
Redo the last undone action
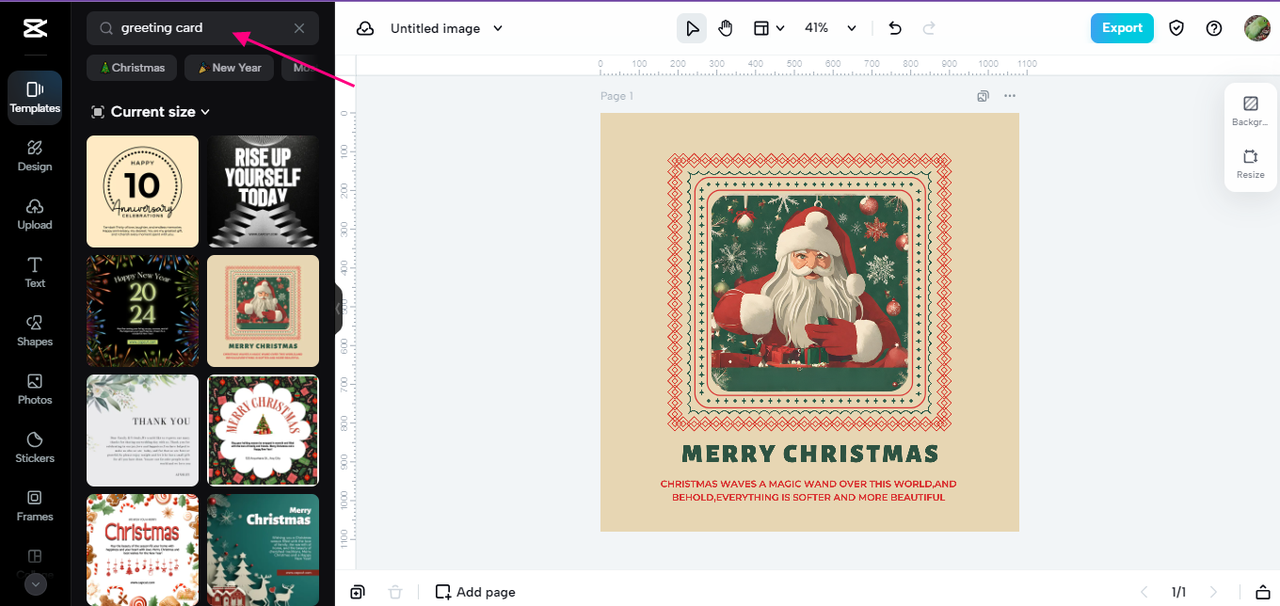[x=928, y=28]
